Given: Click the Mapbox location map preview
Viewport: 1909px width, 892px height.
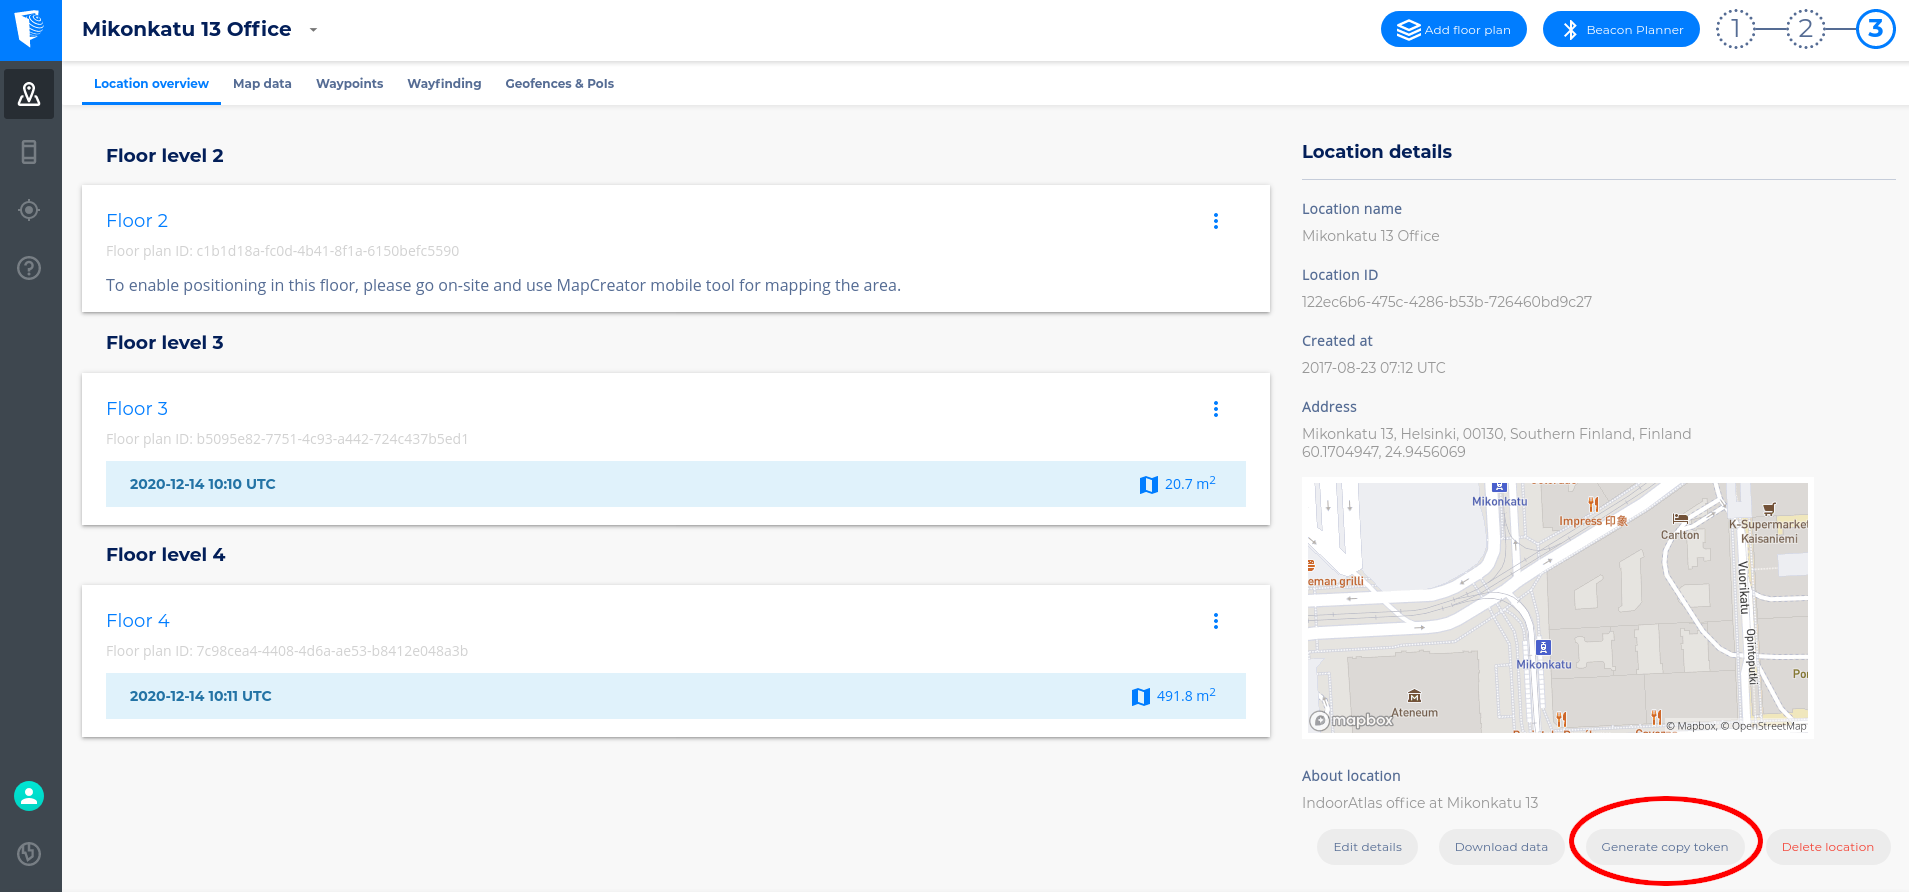Looking at the screenshot, I should 1557,608.
